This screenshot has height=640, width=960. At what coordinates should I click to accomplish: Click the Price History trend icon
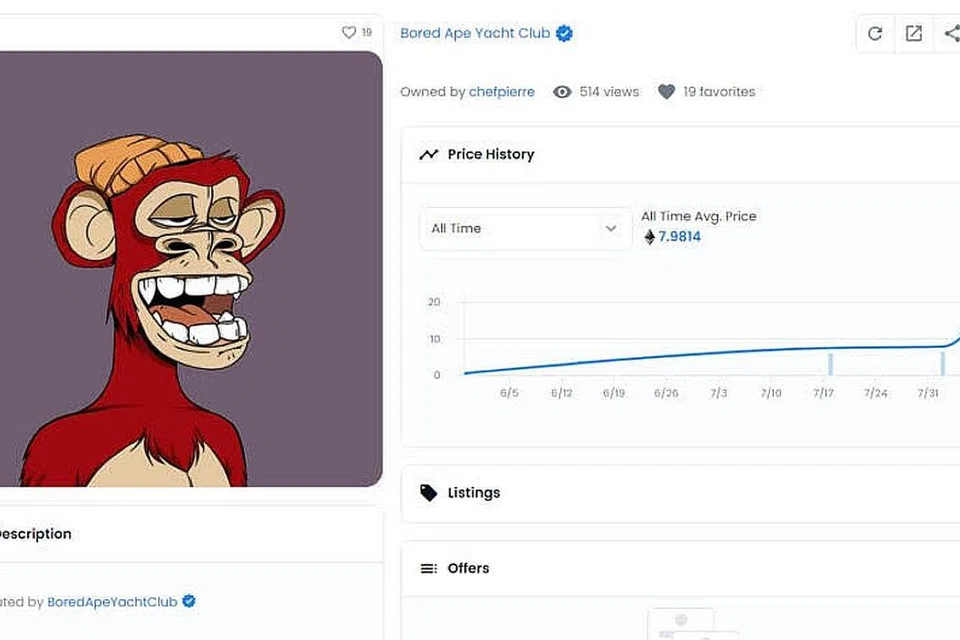click(429, 154)
